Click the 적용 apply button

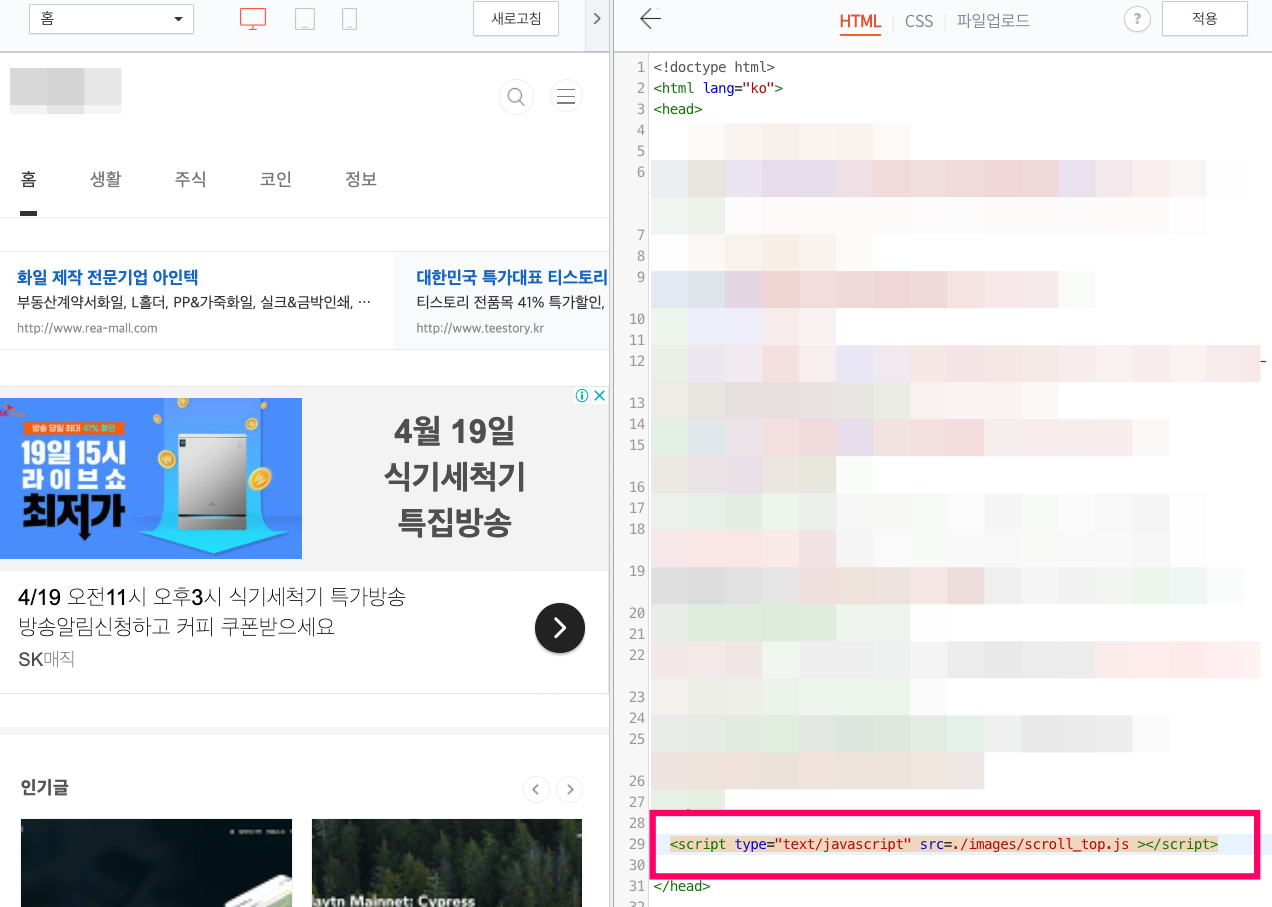[x=1205, y=19]
